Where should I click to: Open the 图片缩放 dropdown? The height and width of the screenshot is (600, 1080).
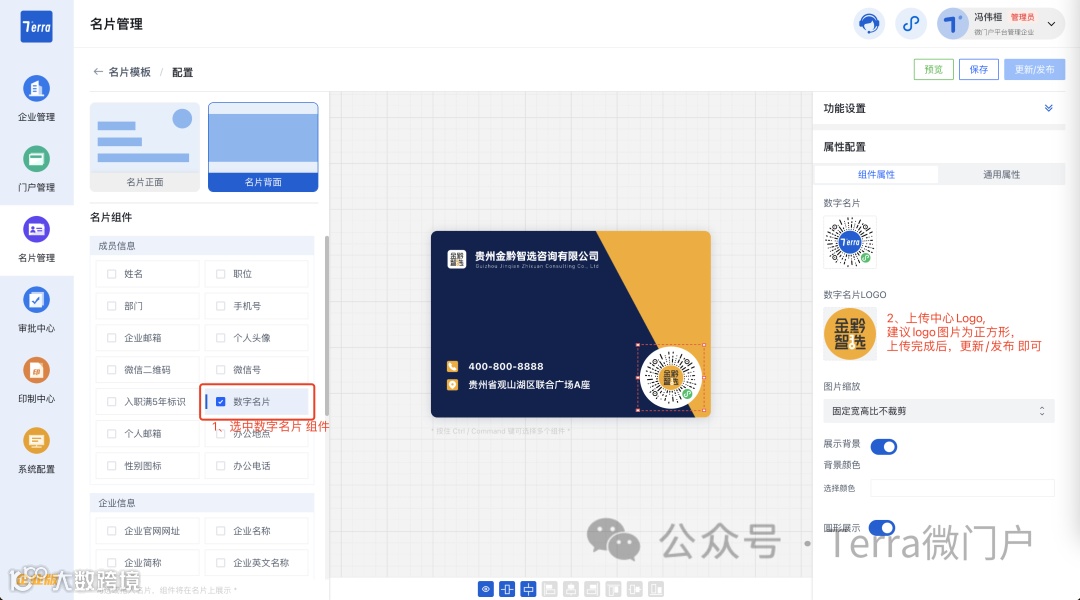(939, 411)
